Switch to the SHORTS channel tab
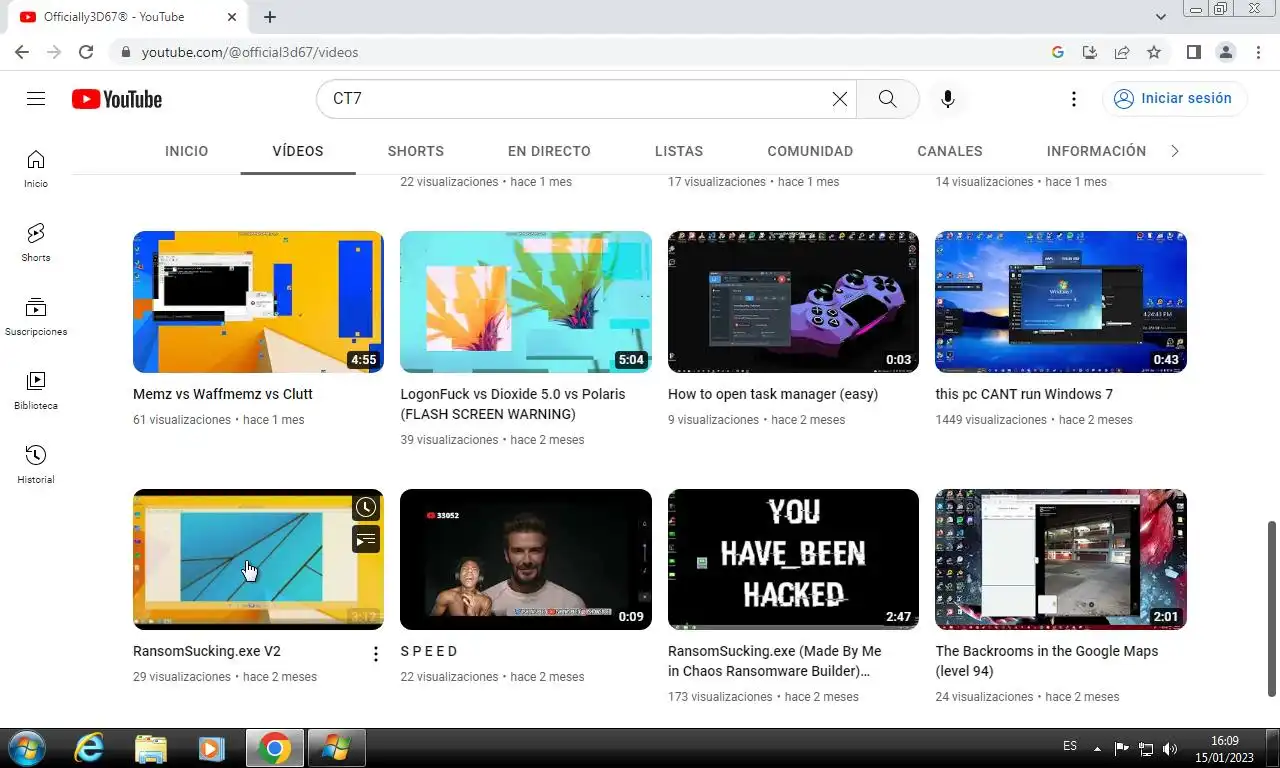 [416, 151]
